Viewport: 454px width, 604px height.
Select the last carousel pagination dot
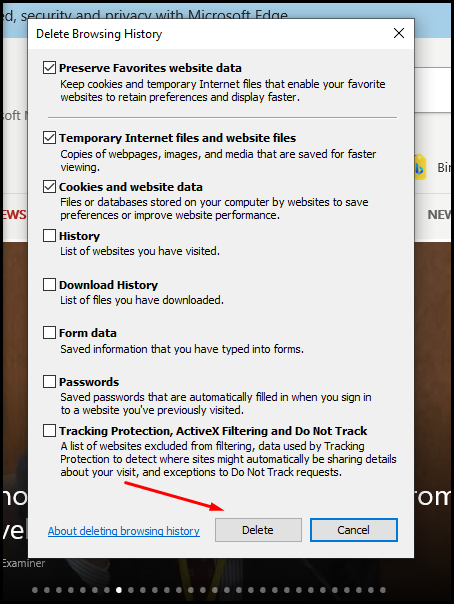coord(383,590)
